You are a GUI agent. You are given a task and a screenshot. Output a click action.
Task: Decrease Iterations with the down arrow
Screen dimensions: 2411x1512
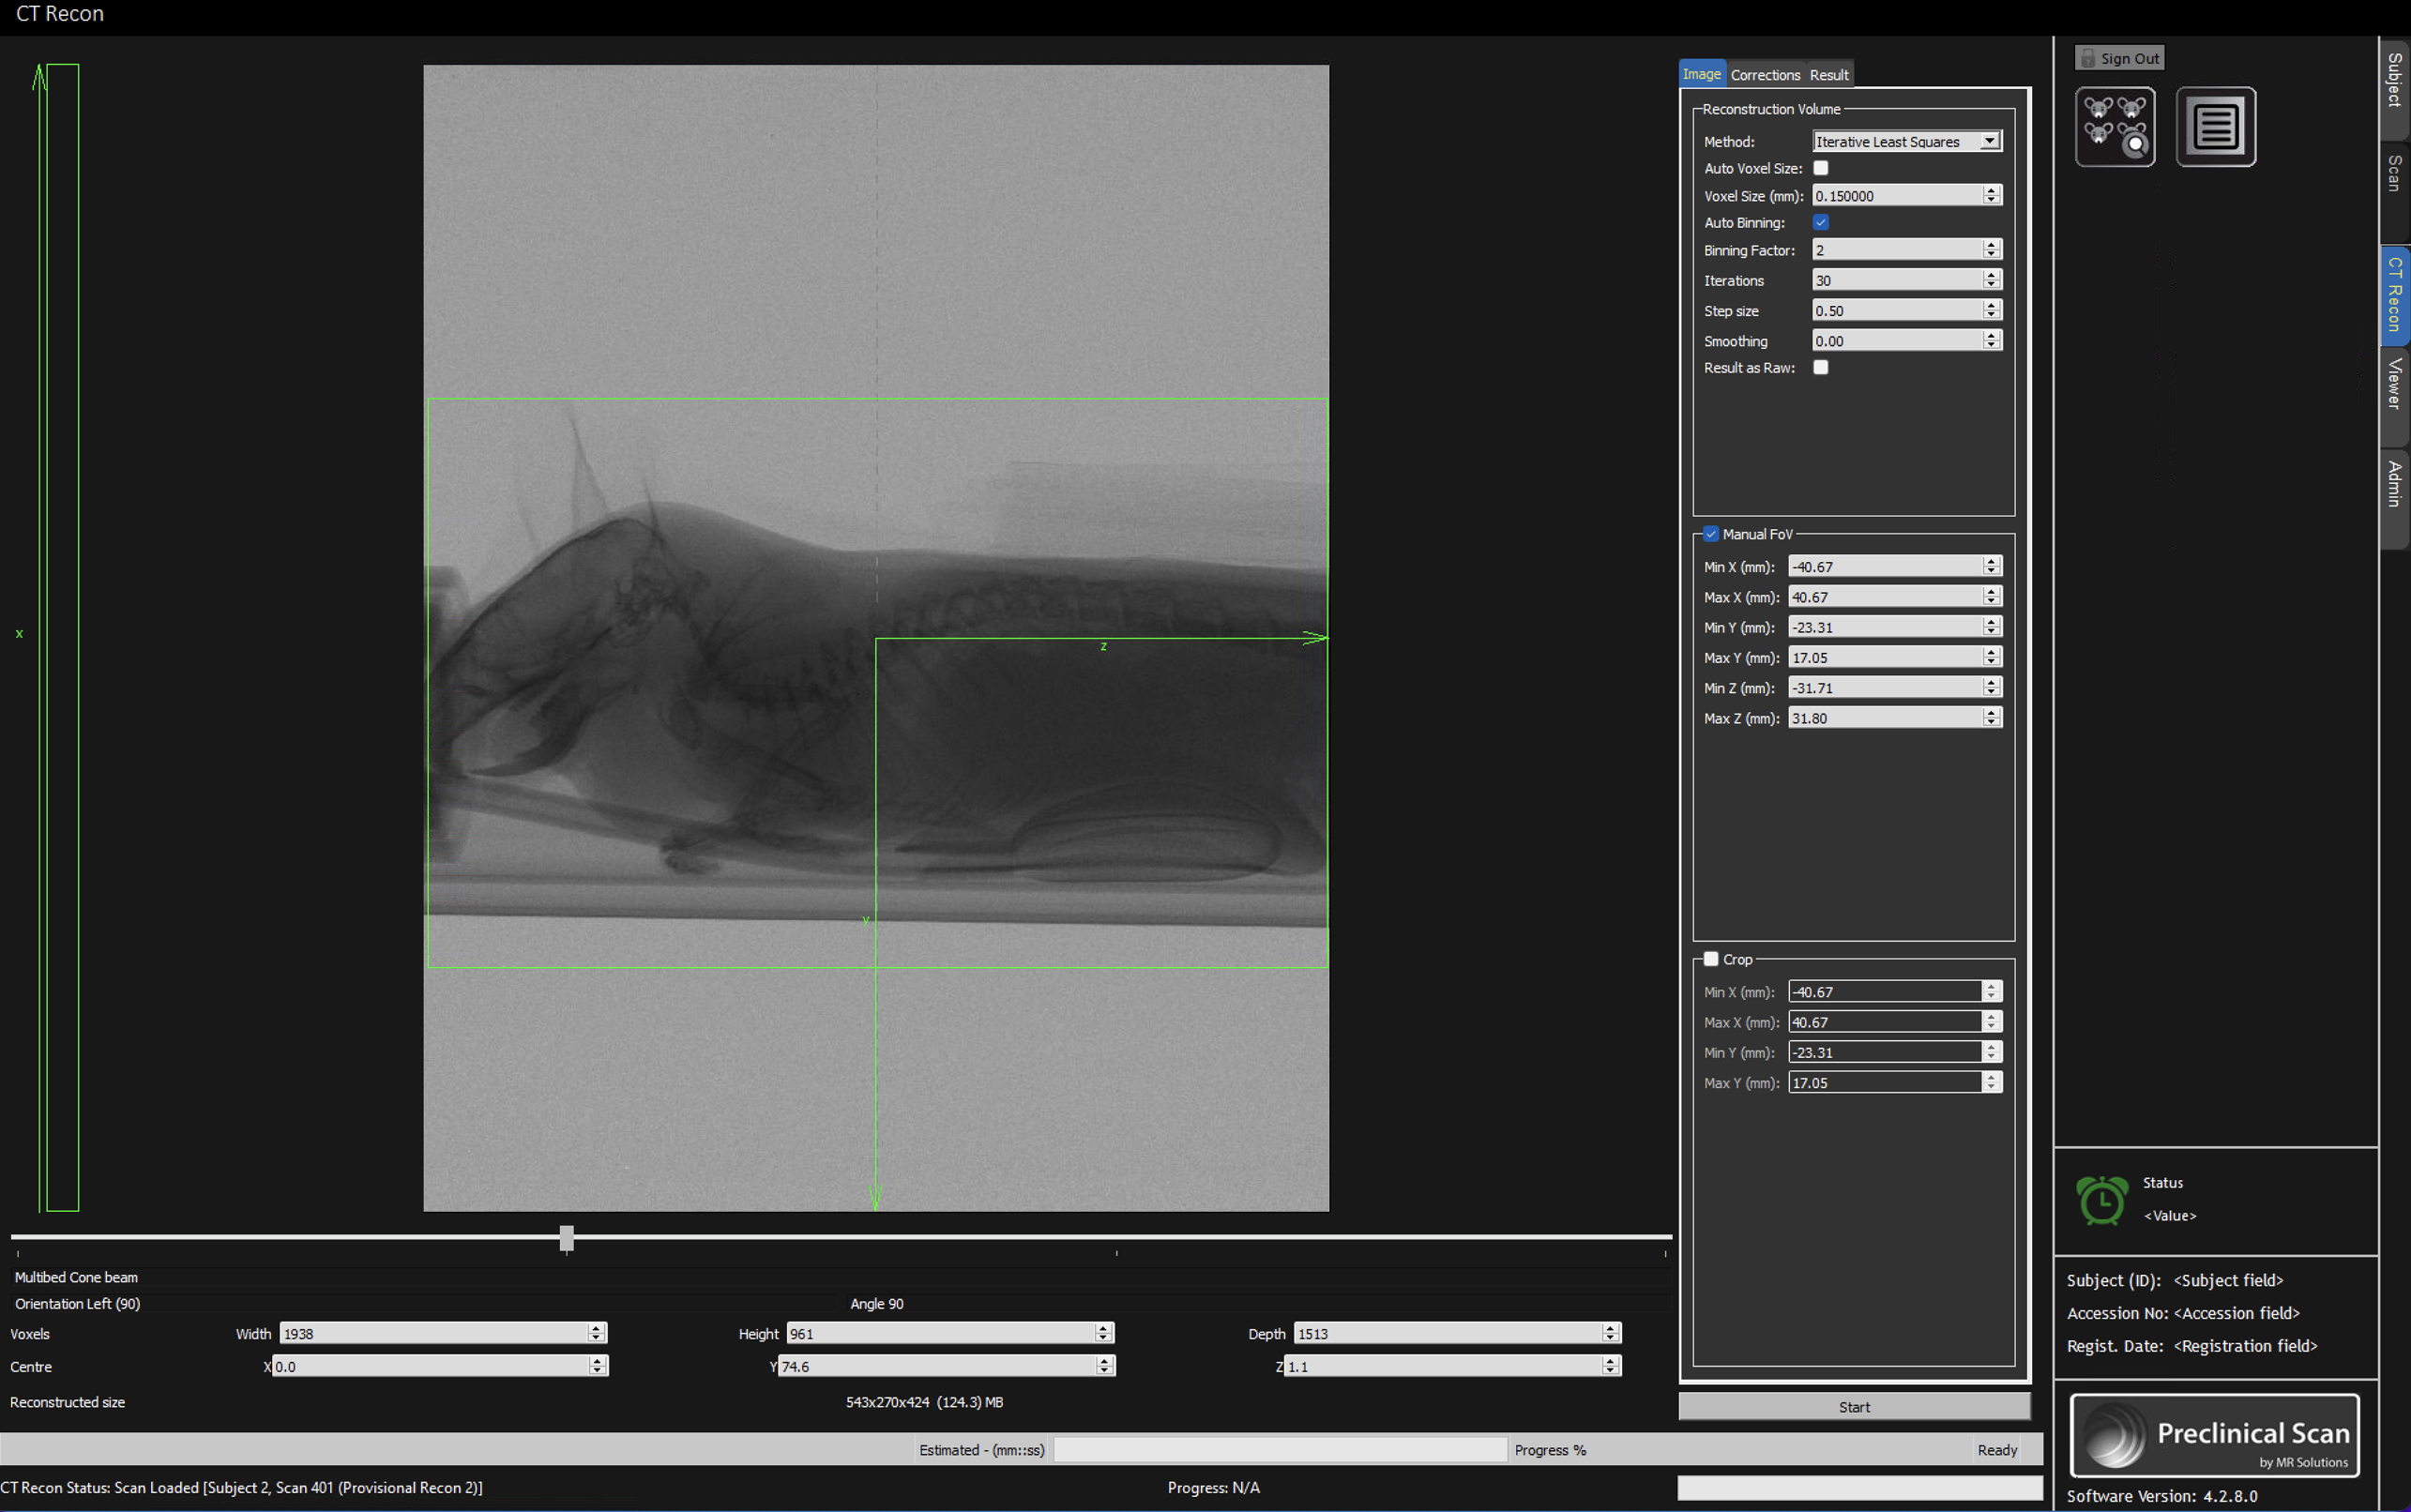pyautogui.click(x=1991, y=285)
